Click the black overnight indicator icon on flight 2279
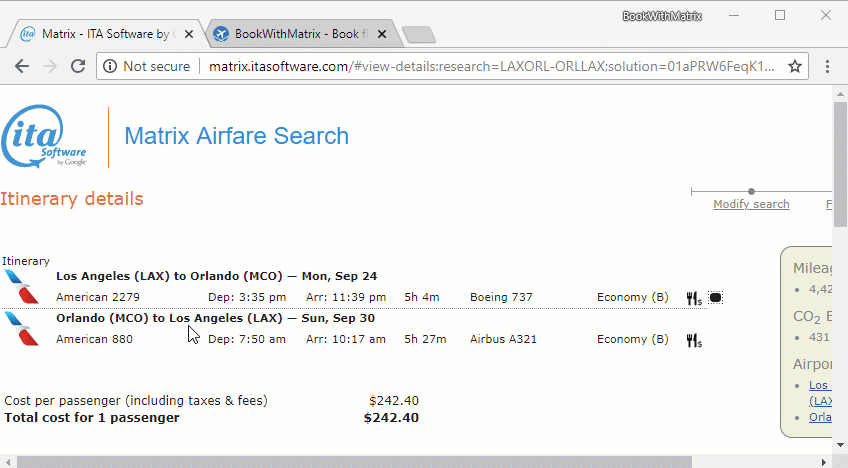848x468 pixels. [x=715, y=298]
